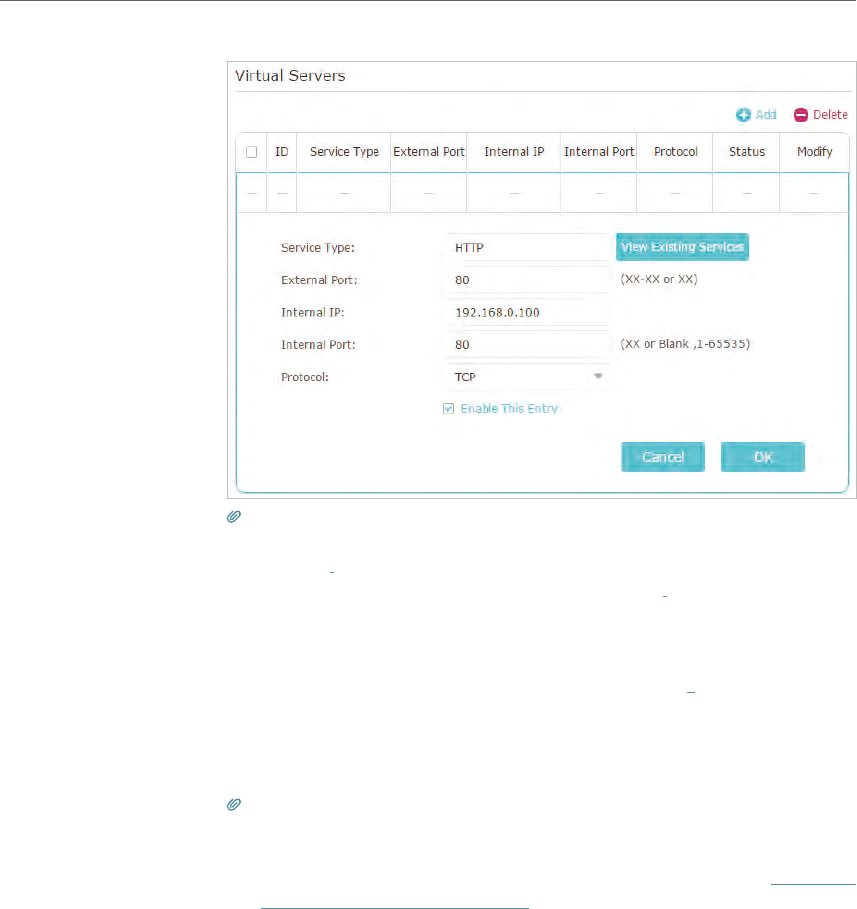Click the red Delete minus icon
The height and width of the screenshot is (909, 857).
pos(801,115)
